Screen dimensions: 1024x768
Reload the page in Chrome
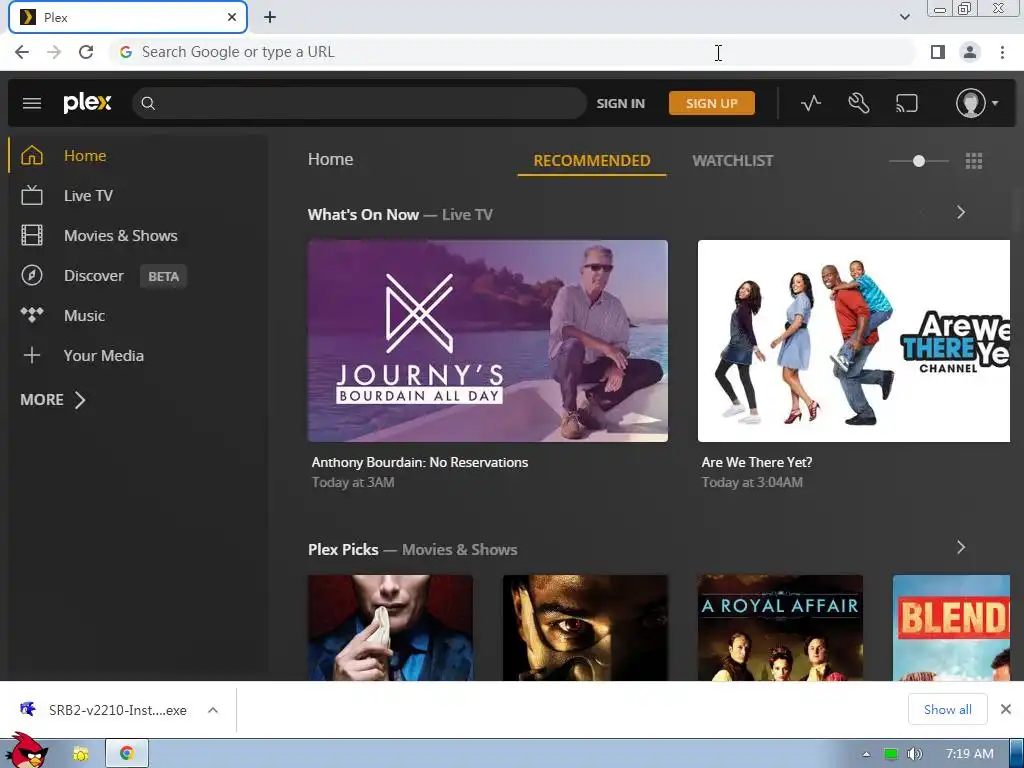(x=86, y=52)
